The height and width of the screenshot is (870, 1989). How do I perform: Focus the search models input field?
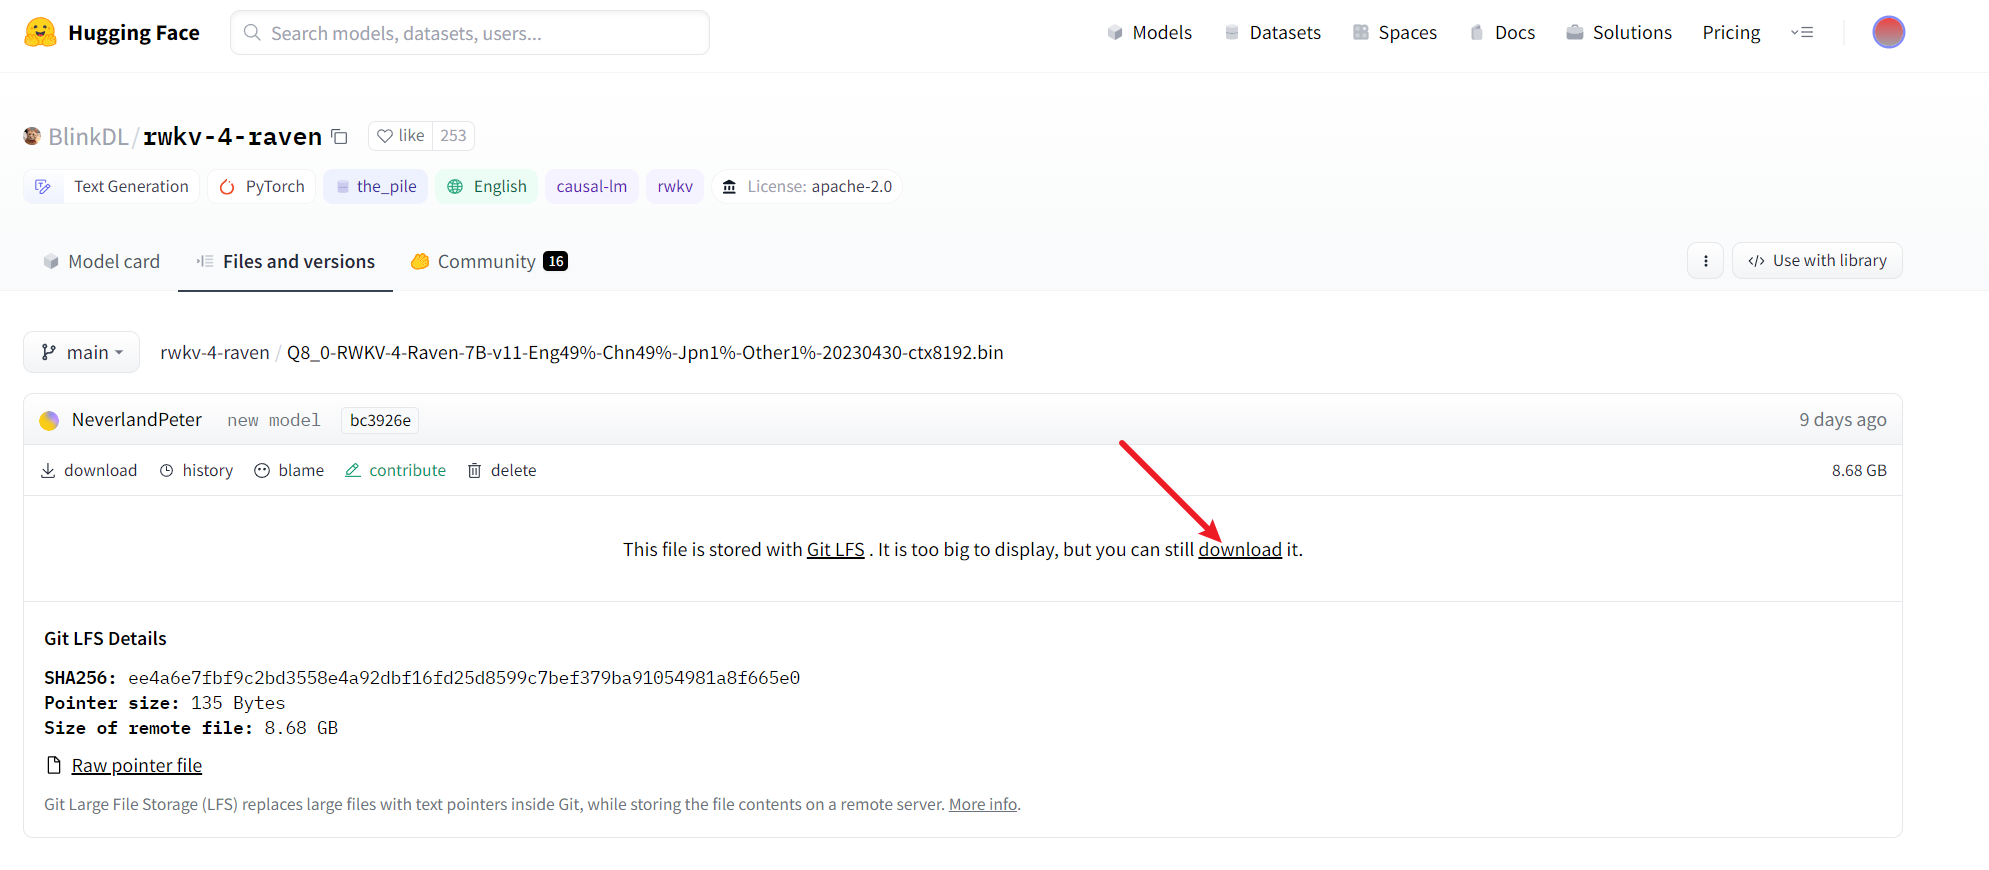pyautogui.click(x=470, y=33)
